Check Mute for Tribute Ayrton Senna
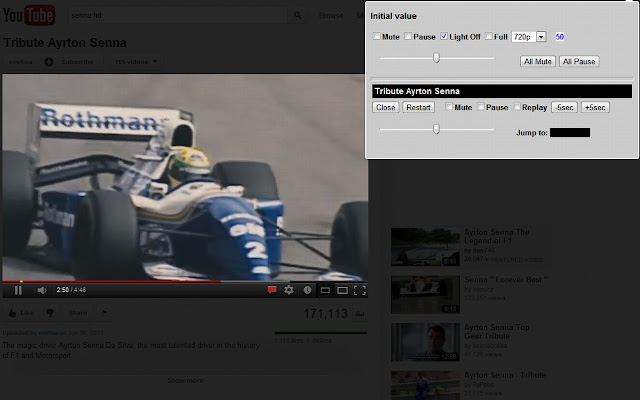The width and height of the screenshot is (640, 400). click(x=449, y=107)
